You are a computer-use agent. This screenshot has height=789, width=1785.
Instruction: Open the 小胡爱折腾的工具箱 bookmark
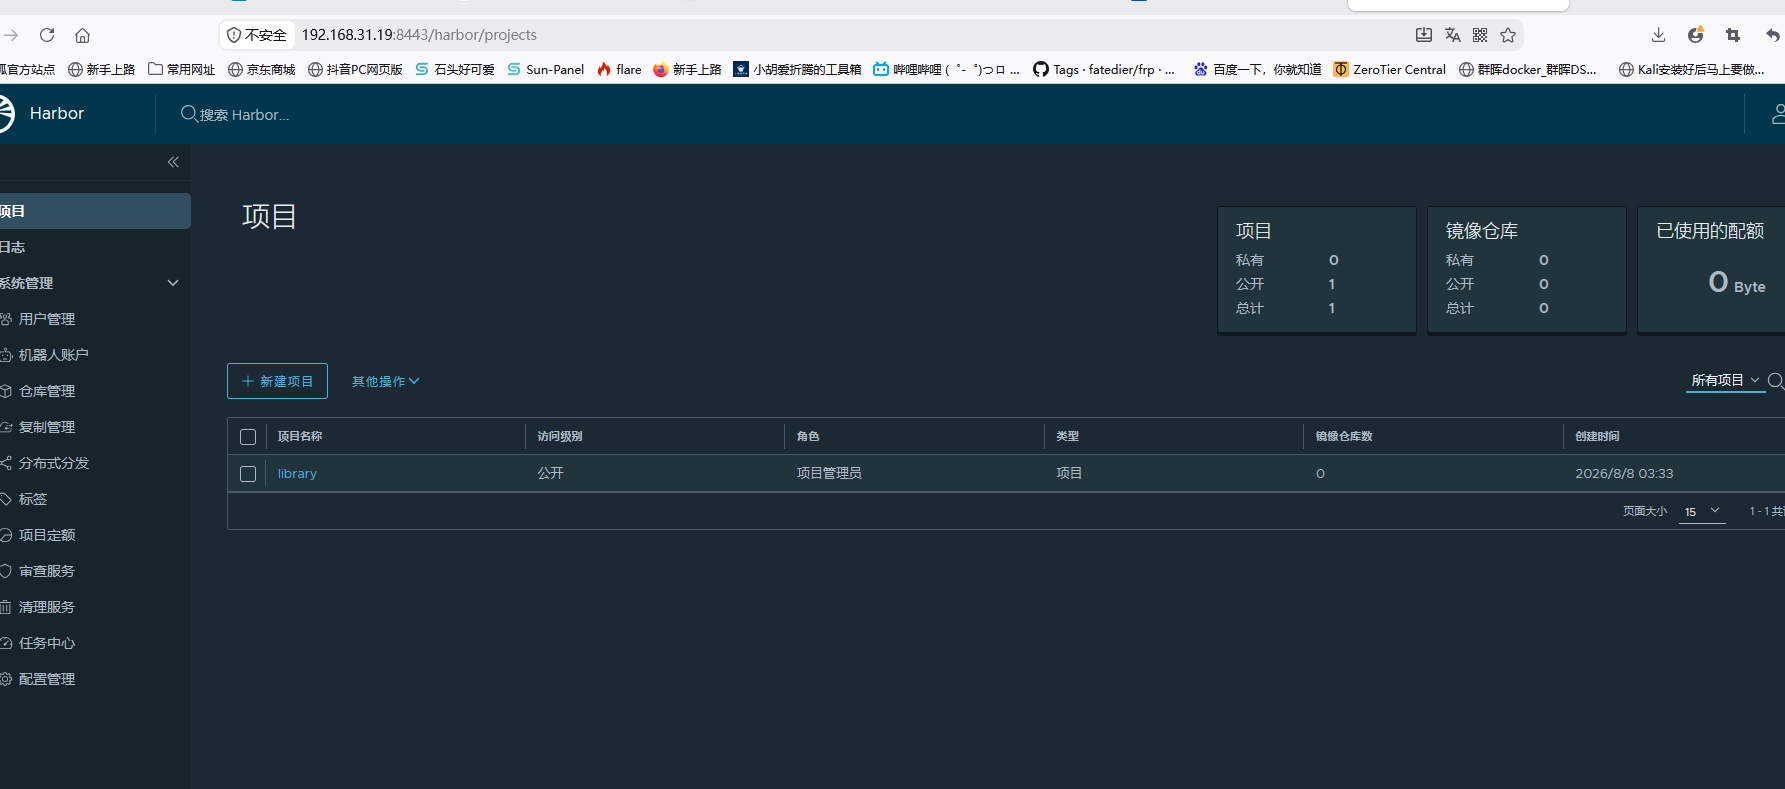pyautogui.click(x=797, y=69)
